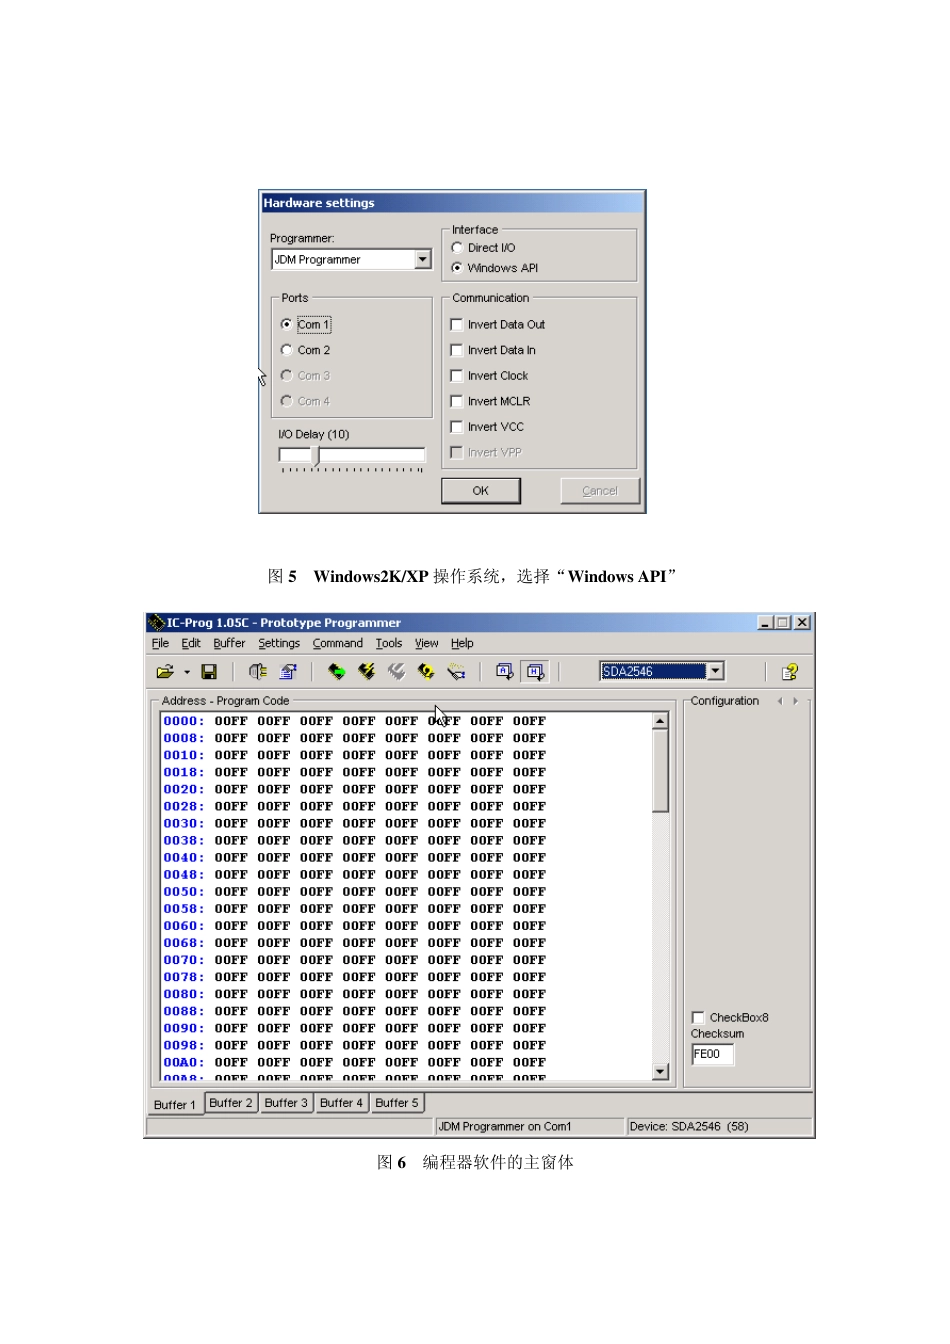The image size is (950, 1344).
Task: Switch to Buffer 2 tab
Action: [231, 1103]
